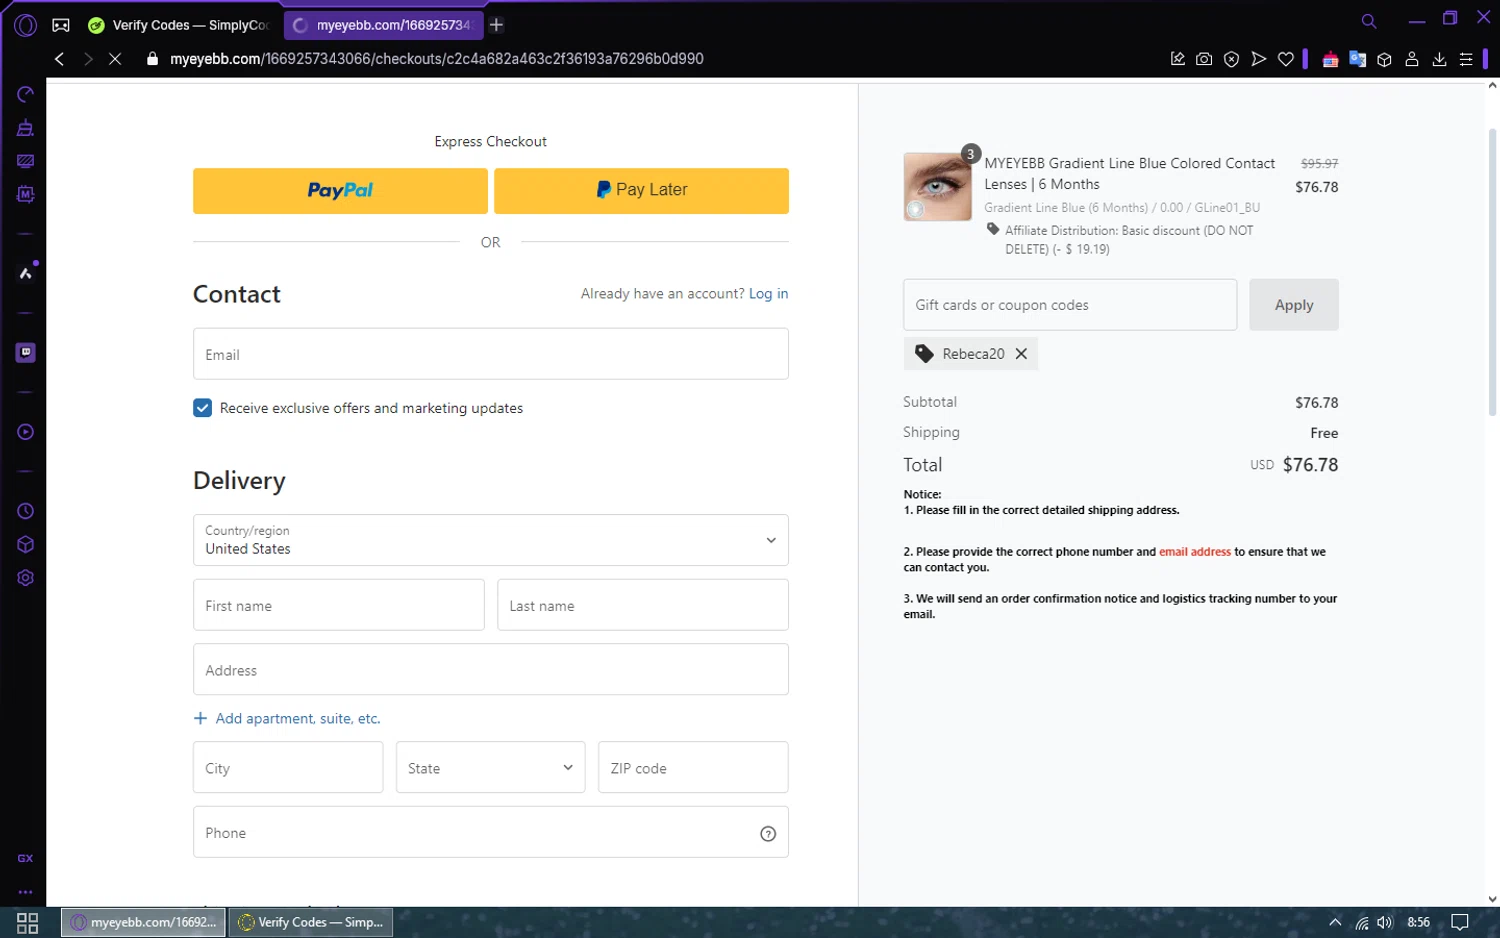Image resolution: width=1500 pixels, height=938 pixels.
Task: Search tabs with the magnifier icon
Action: pyautogui.click(x=1369, y=21)
